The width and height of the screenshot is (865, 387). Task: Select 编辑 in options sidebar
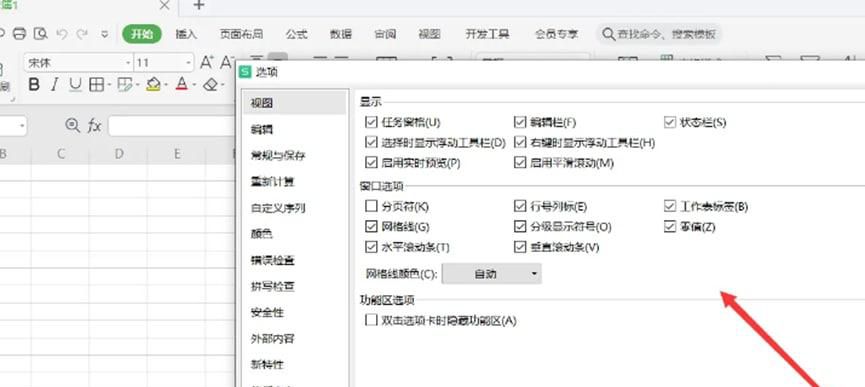[295, 130]
